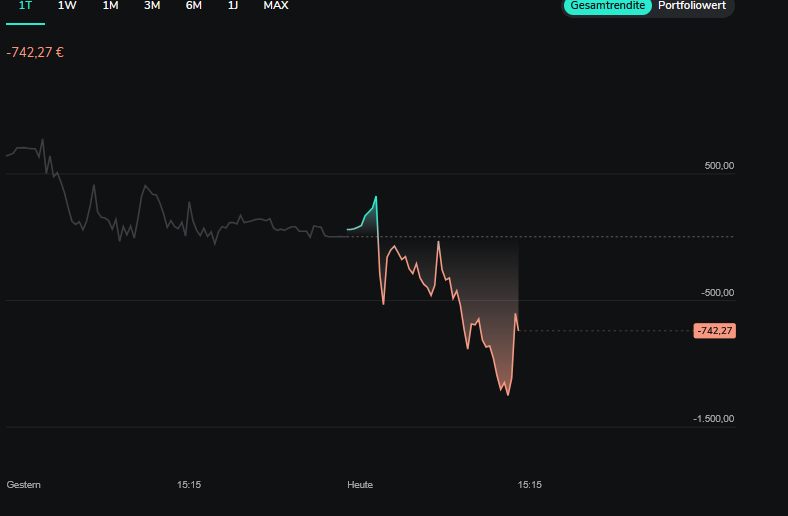Show the 6M time range
This screenshot has height=516, width=788.
[x=194, y=6]
